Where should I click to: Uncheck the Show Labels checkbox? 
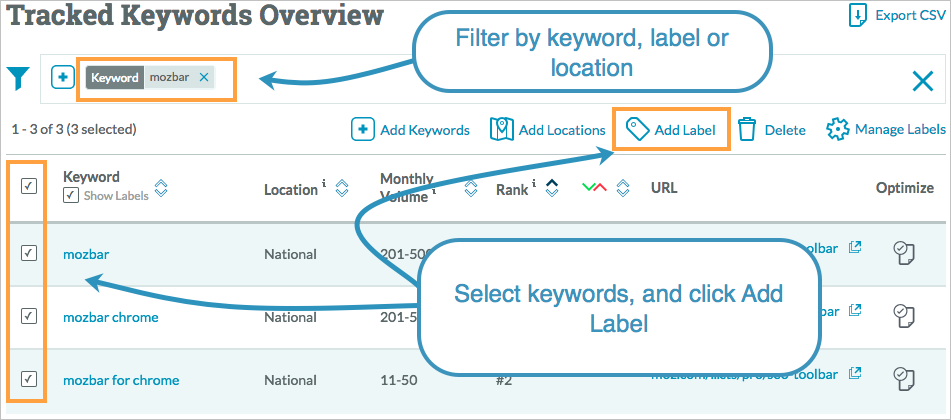coord(71,195)
